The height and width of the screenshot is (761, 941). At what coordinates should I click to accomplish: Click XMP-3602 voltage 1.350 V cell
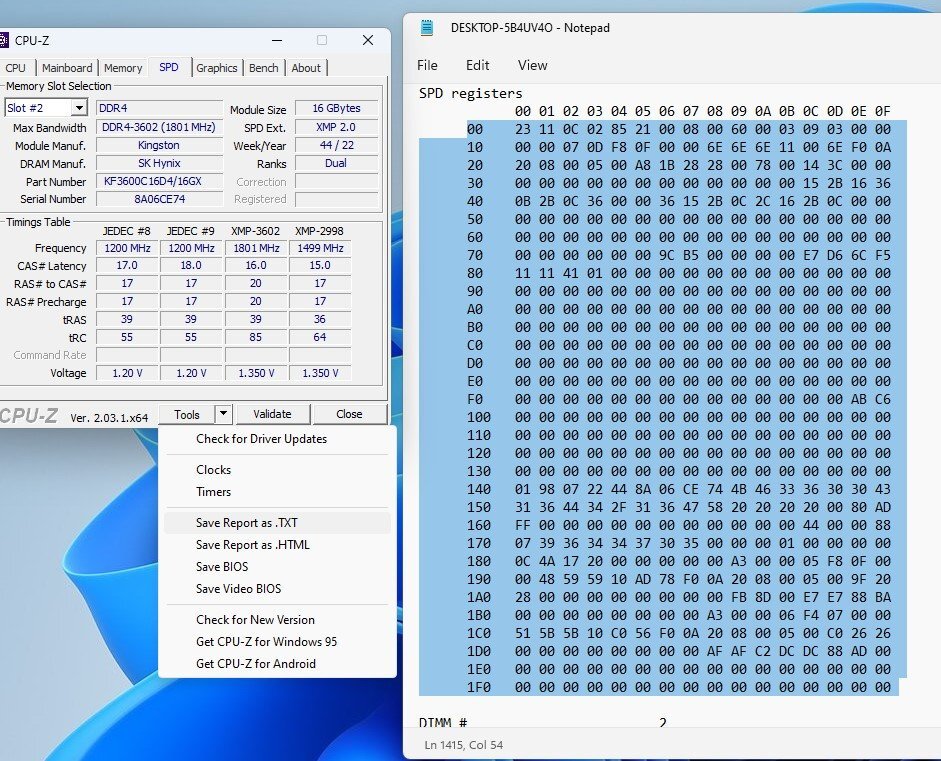coord(256,373)
